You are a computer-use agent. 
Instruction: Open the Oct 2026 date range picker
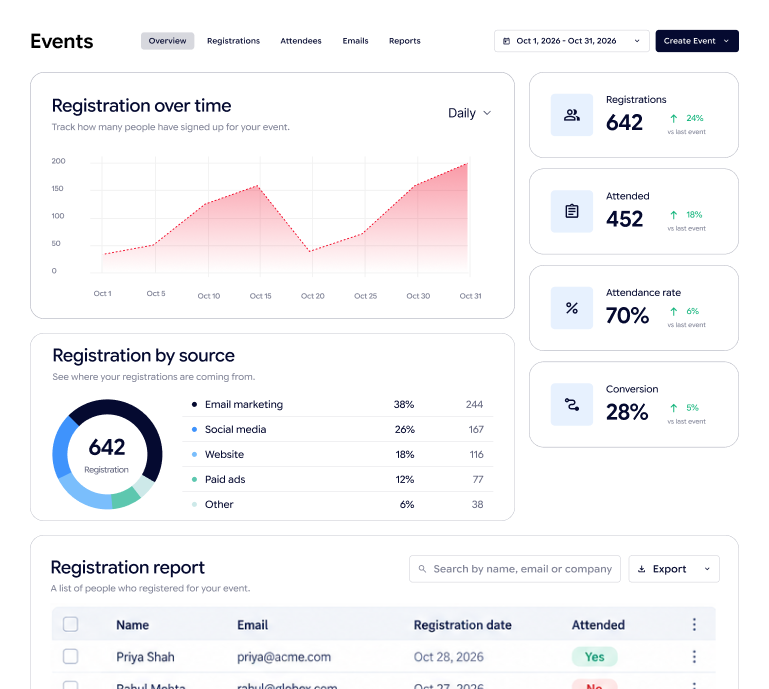point(571,41)
